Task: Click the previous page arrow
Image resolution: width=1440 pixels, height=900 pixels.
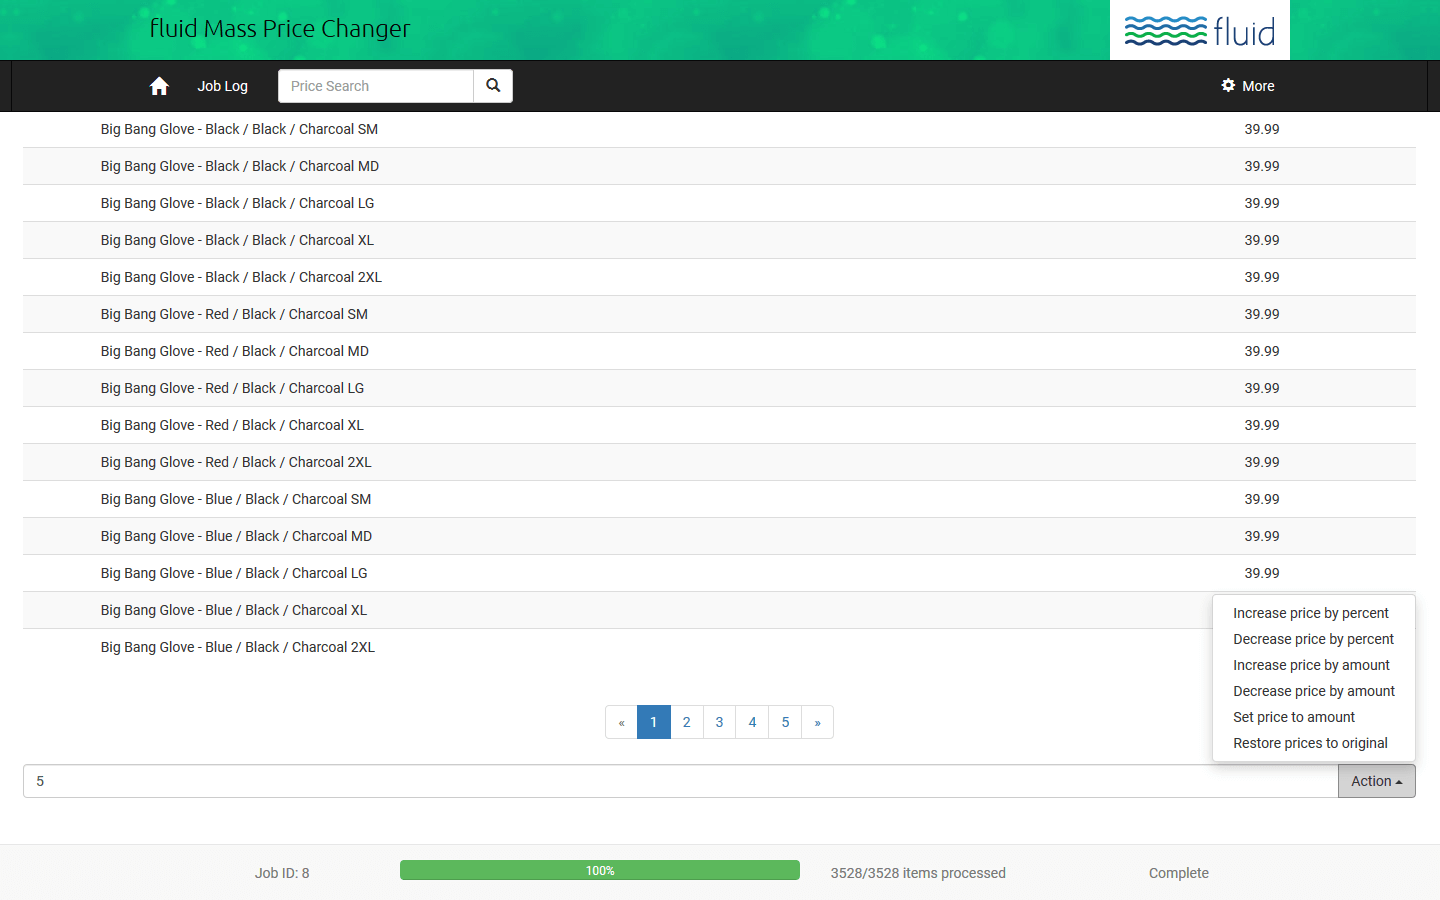Action: 621,722
